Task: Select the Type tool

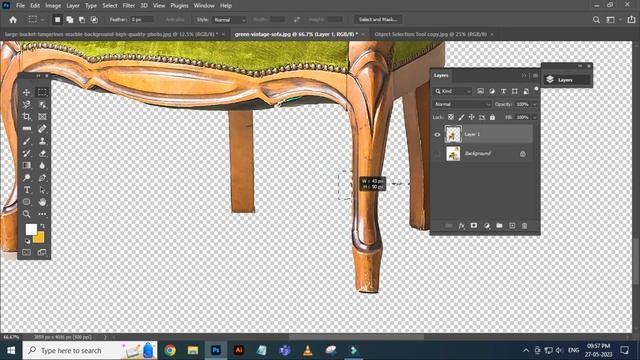Action: tap(27, 190)
